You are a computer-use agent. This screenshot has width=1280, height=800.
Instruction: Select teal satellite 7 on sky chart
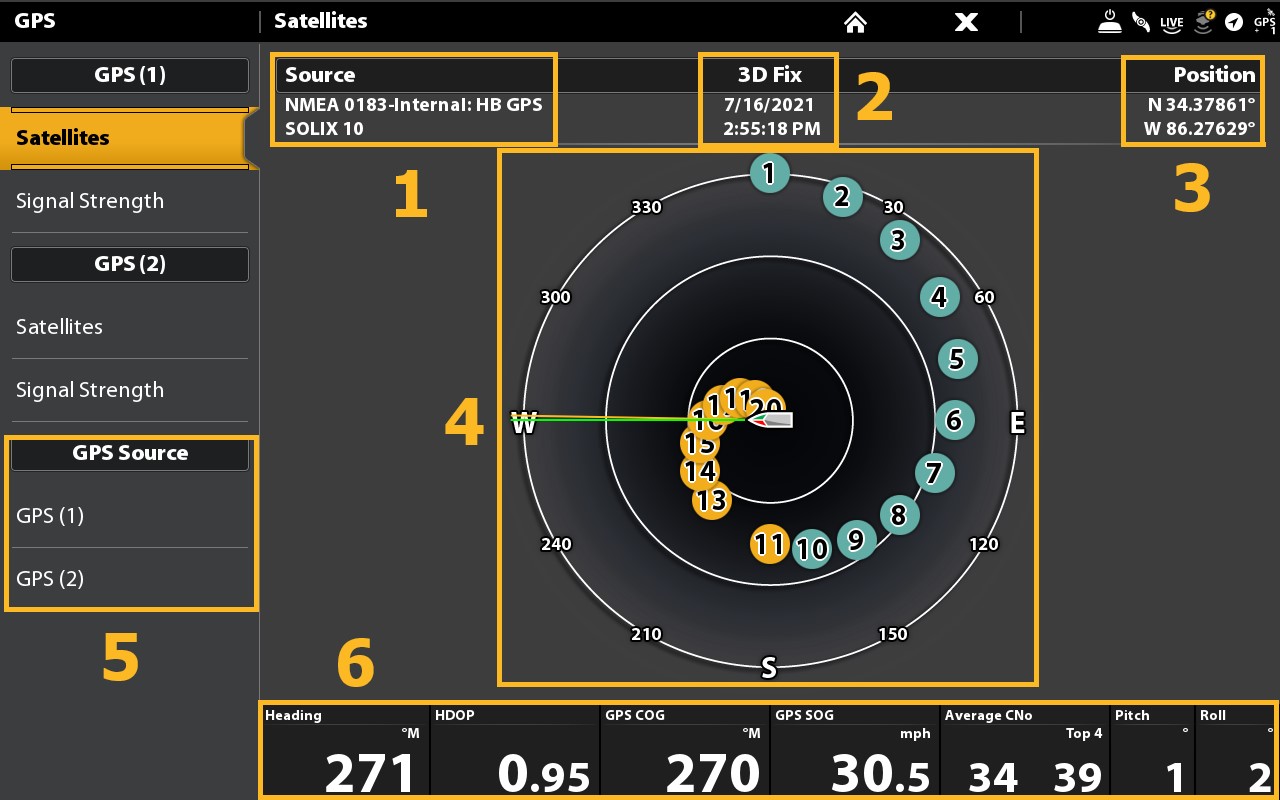pyautogui.click(x=934, y=472)
